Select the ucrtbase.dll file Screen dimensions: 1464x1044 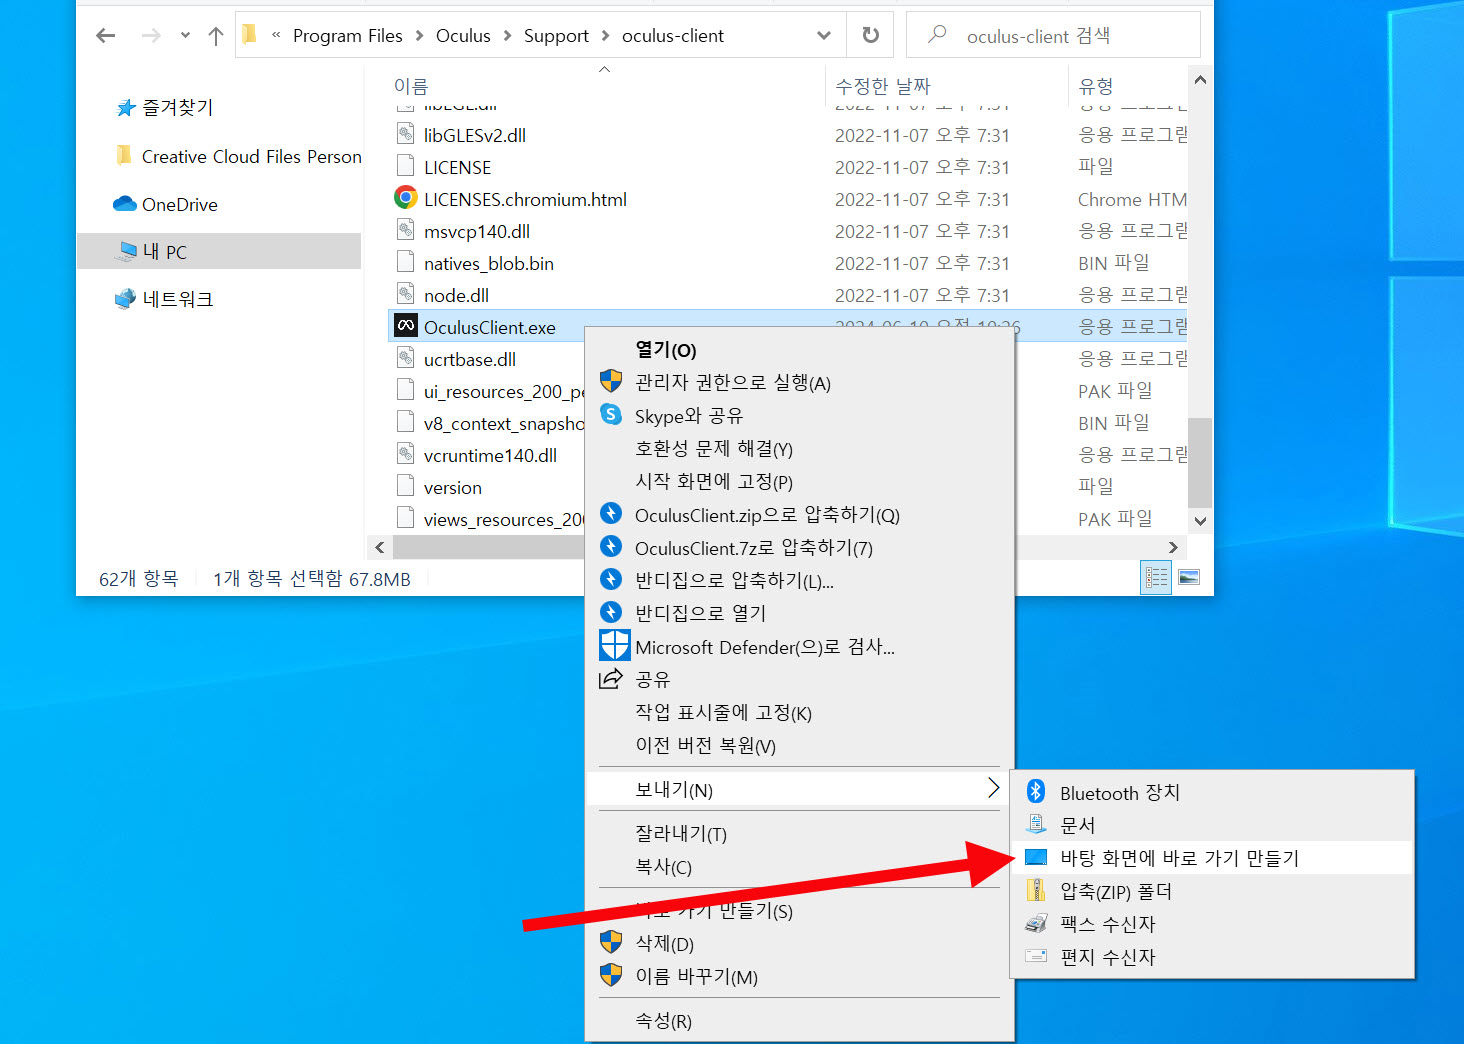point(470,359)
